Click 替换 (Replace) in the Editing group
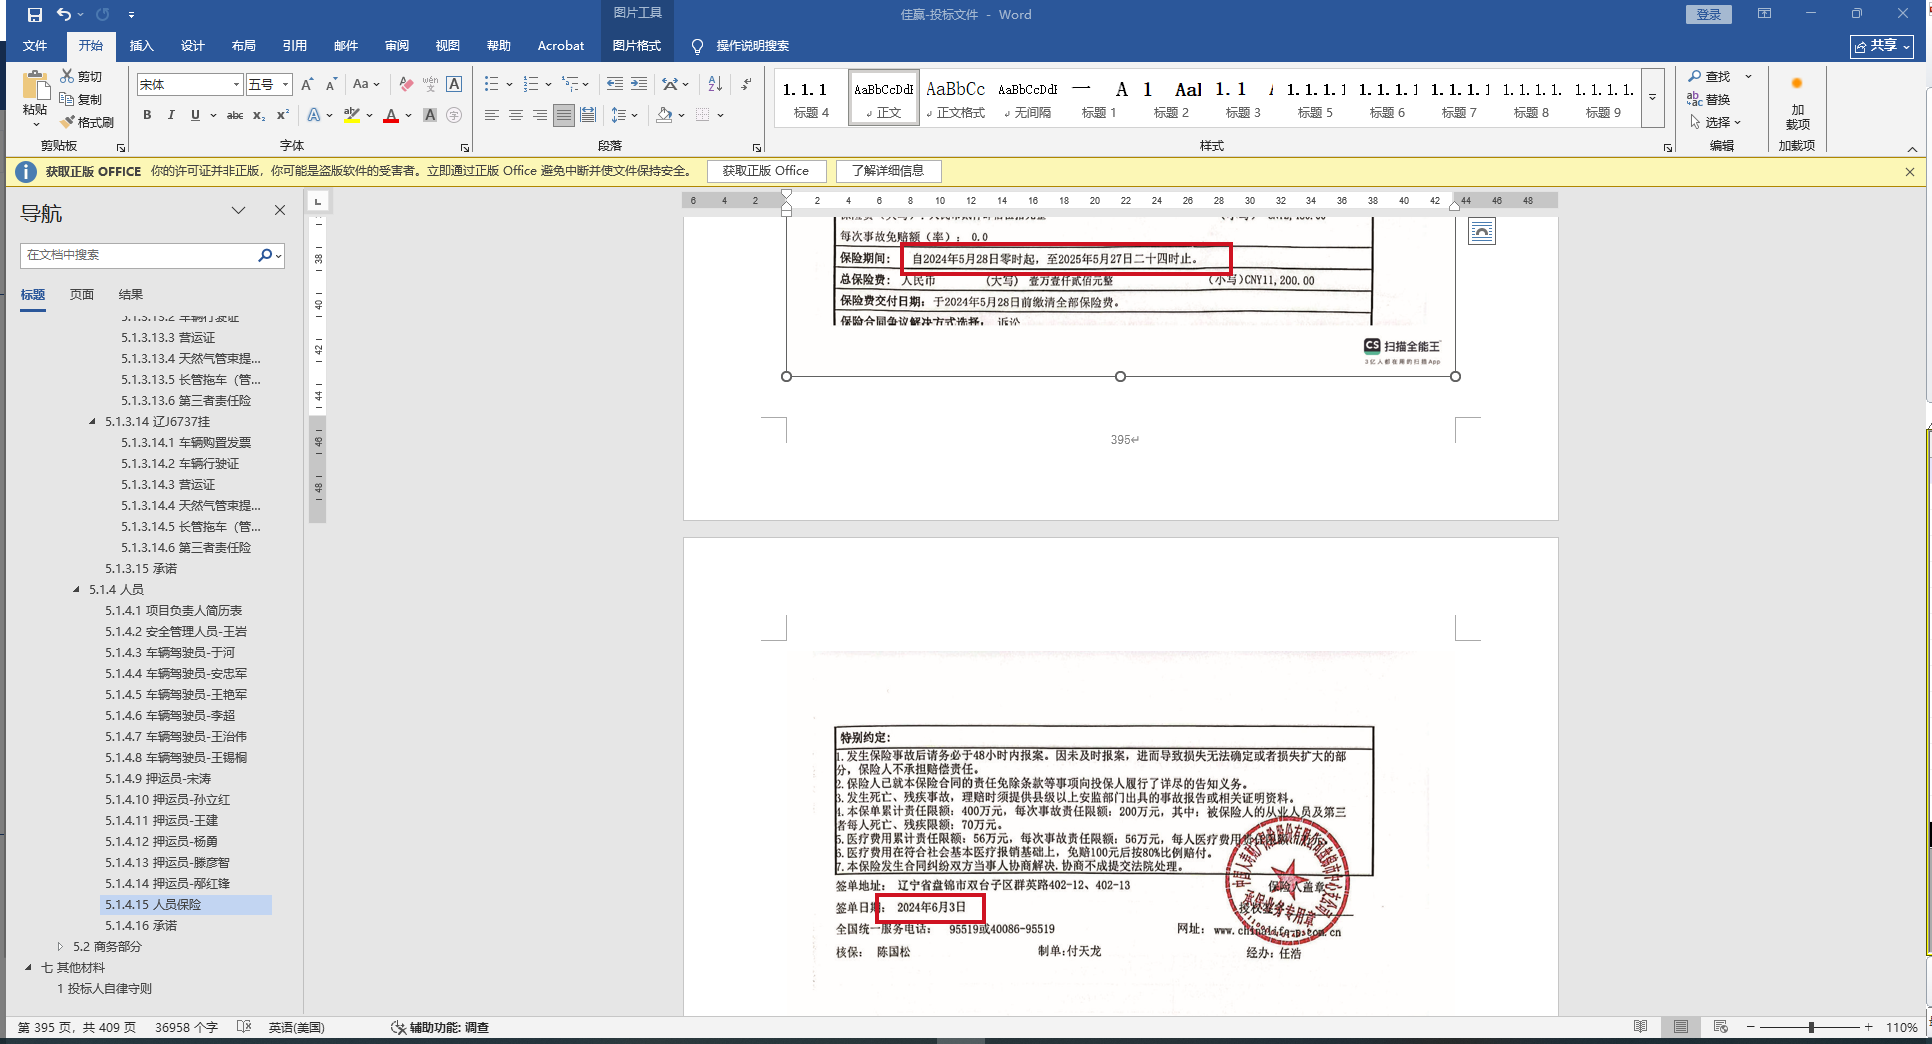The image size is (1932, 1044). click(1710, 99)
